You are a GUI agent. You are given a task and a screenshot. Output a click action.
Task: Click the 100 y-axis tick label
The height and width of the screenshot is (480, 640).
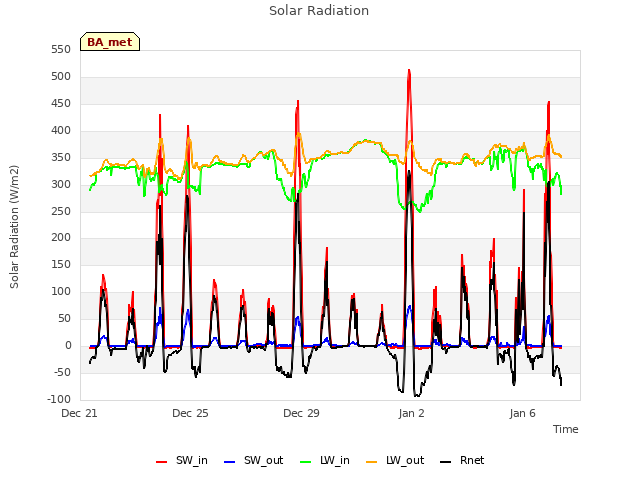coord(61,291)
